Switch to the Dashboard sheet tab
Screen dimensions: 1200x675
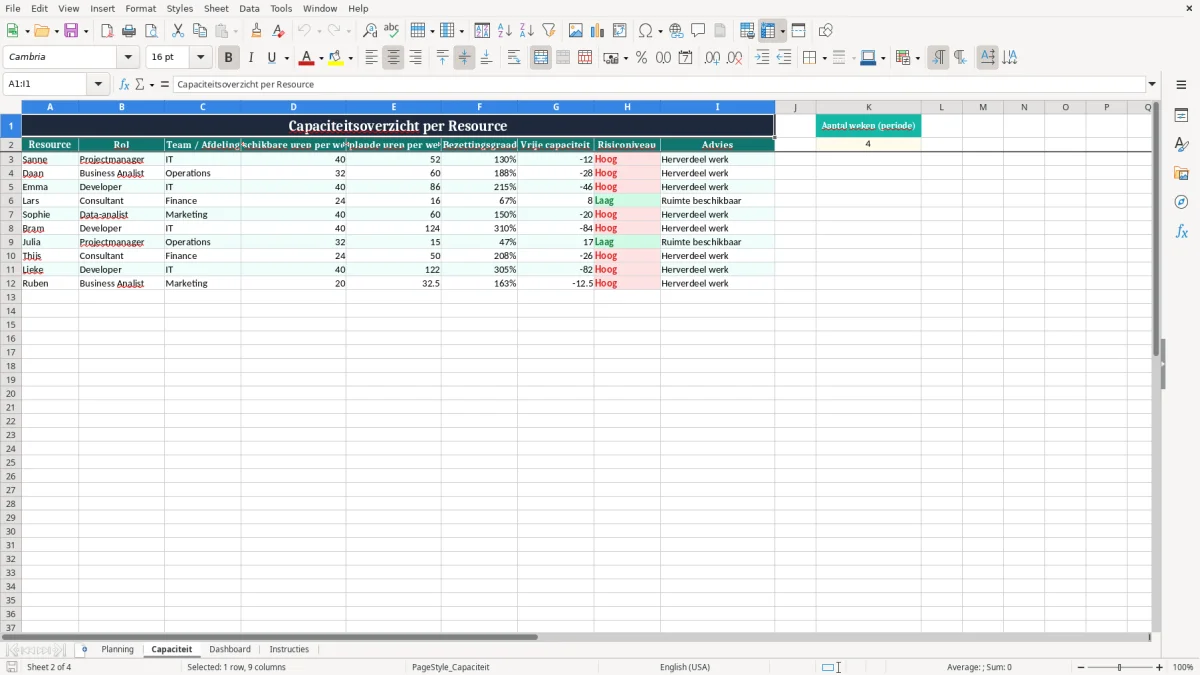230,649
